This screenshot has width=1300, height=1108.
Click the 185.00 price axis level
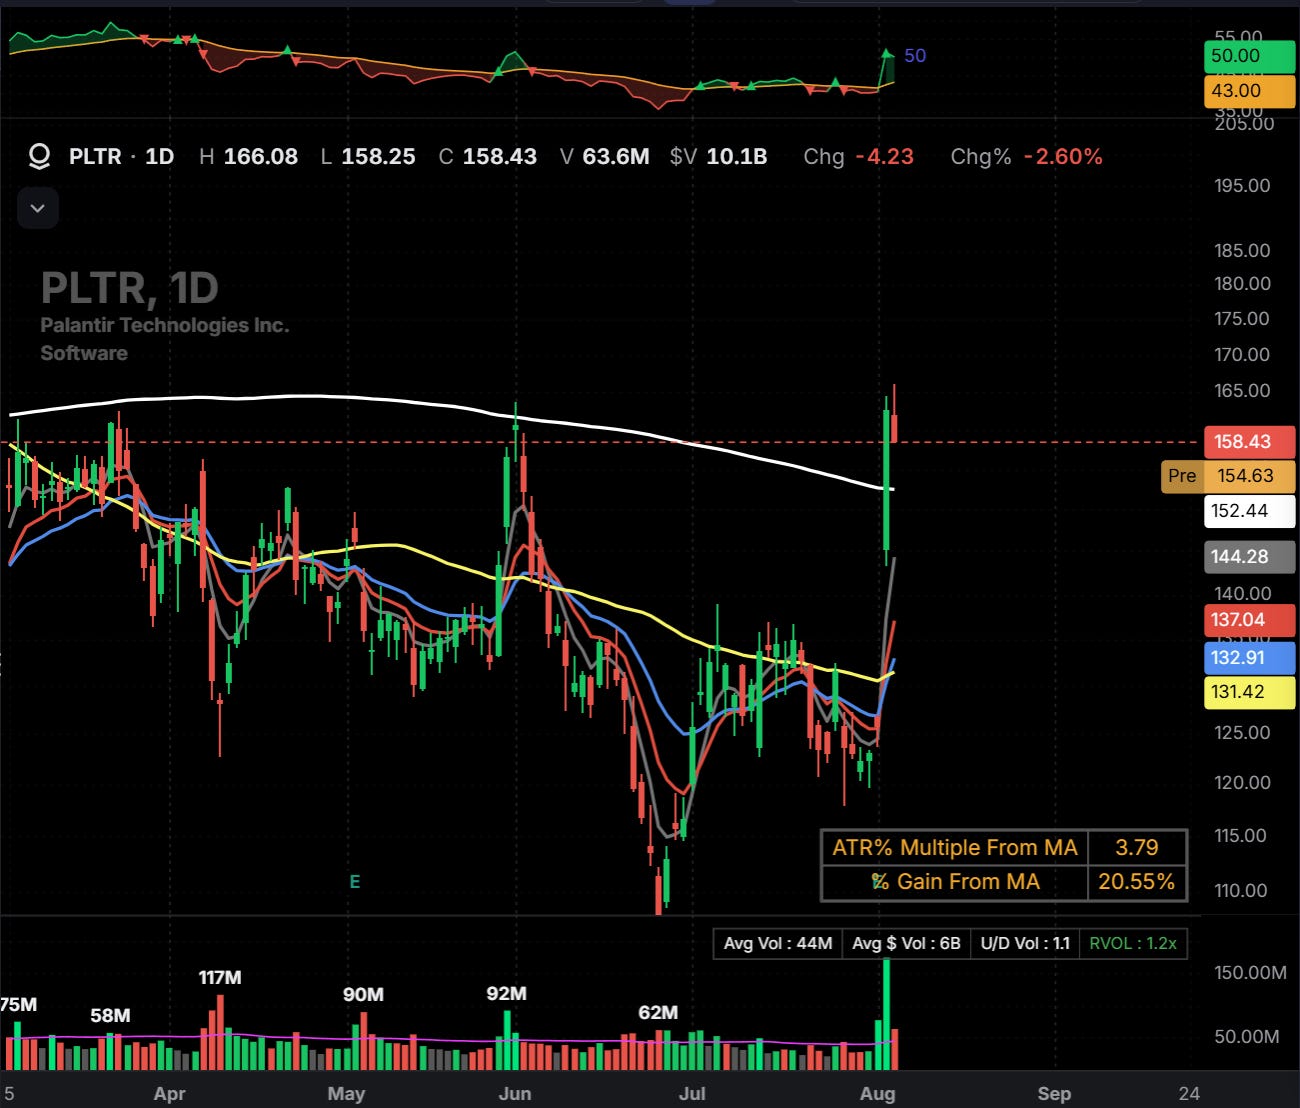click(x=1243, y=251)
